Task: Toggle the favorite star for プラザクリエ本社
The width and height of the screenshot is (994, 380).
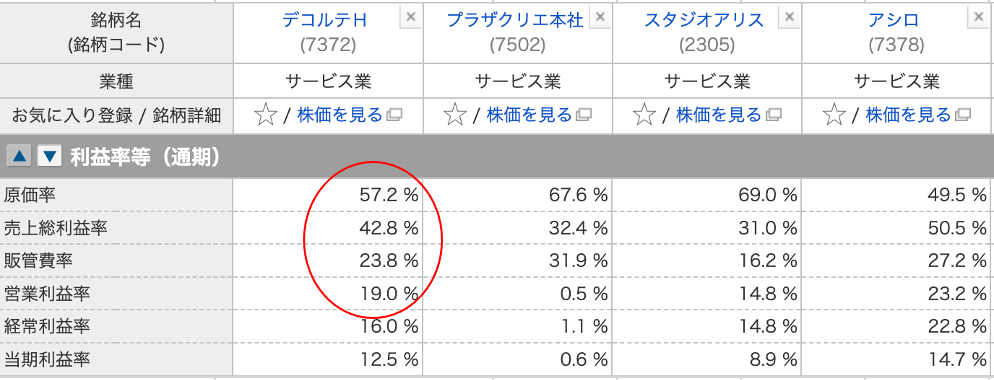Action: click(x=455, y=115)
